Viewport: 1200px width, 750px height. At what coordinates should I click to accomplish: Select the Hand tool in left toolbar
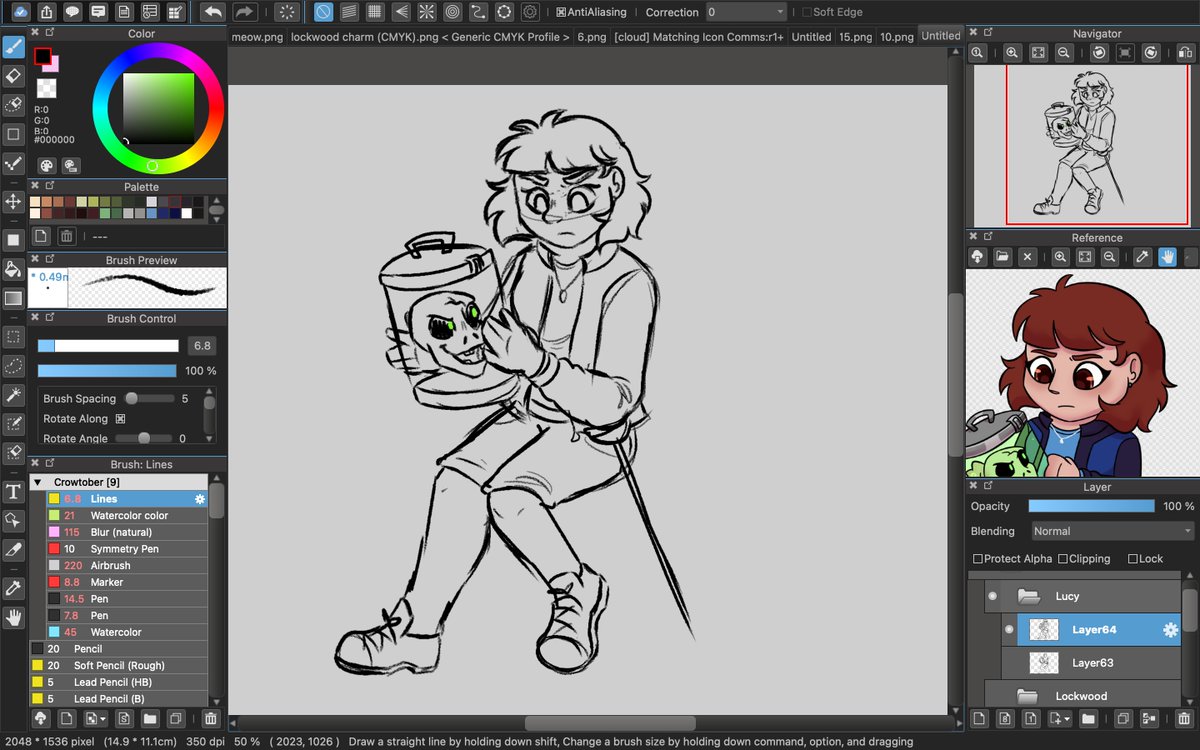coord(13,618)
